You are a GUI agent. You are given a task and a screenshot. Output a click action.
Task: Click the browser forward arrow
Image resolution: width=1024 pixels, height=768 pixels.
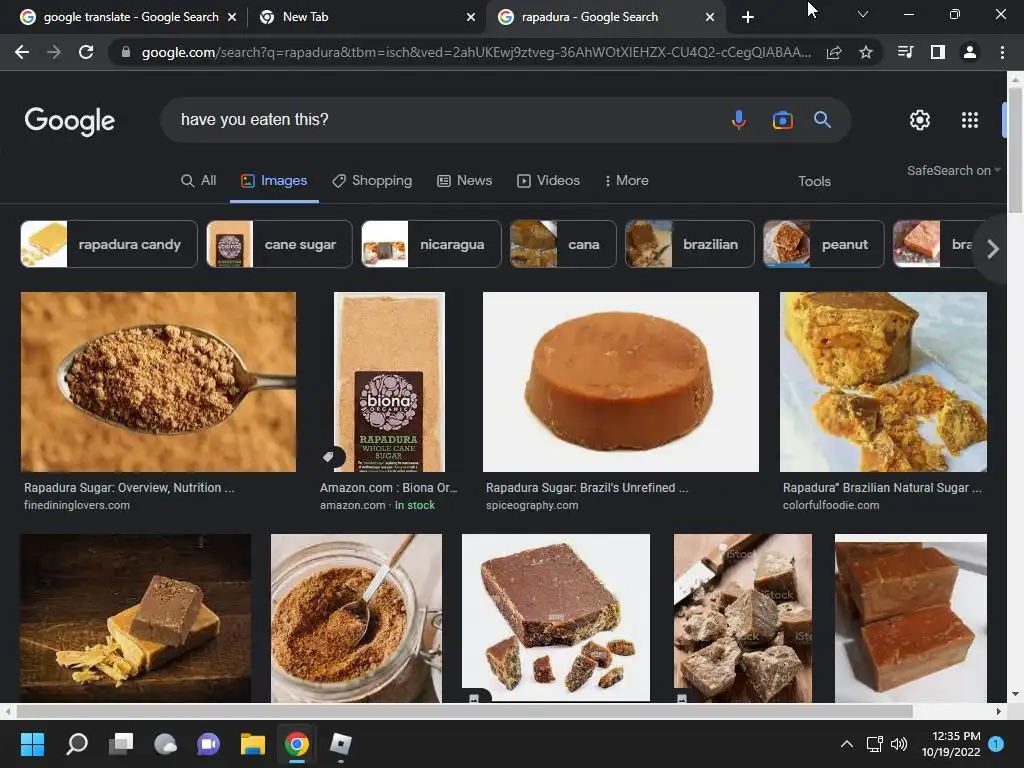tap(54, 52)
